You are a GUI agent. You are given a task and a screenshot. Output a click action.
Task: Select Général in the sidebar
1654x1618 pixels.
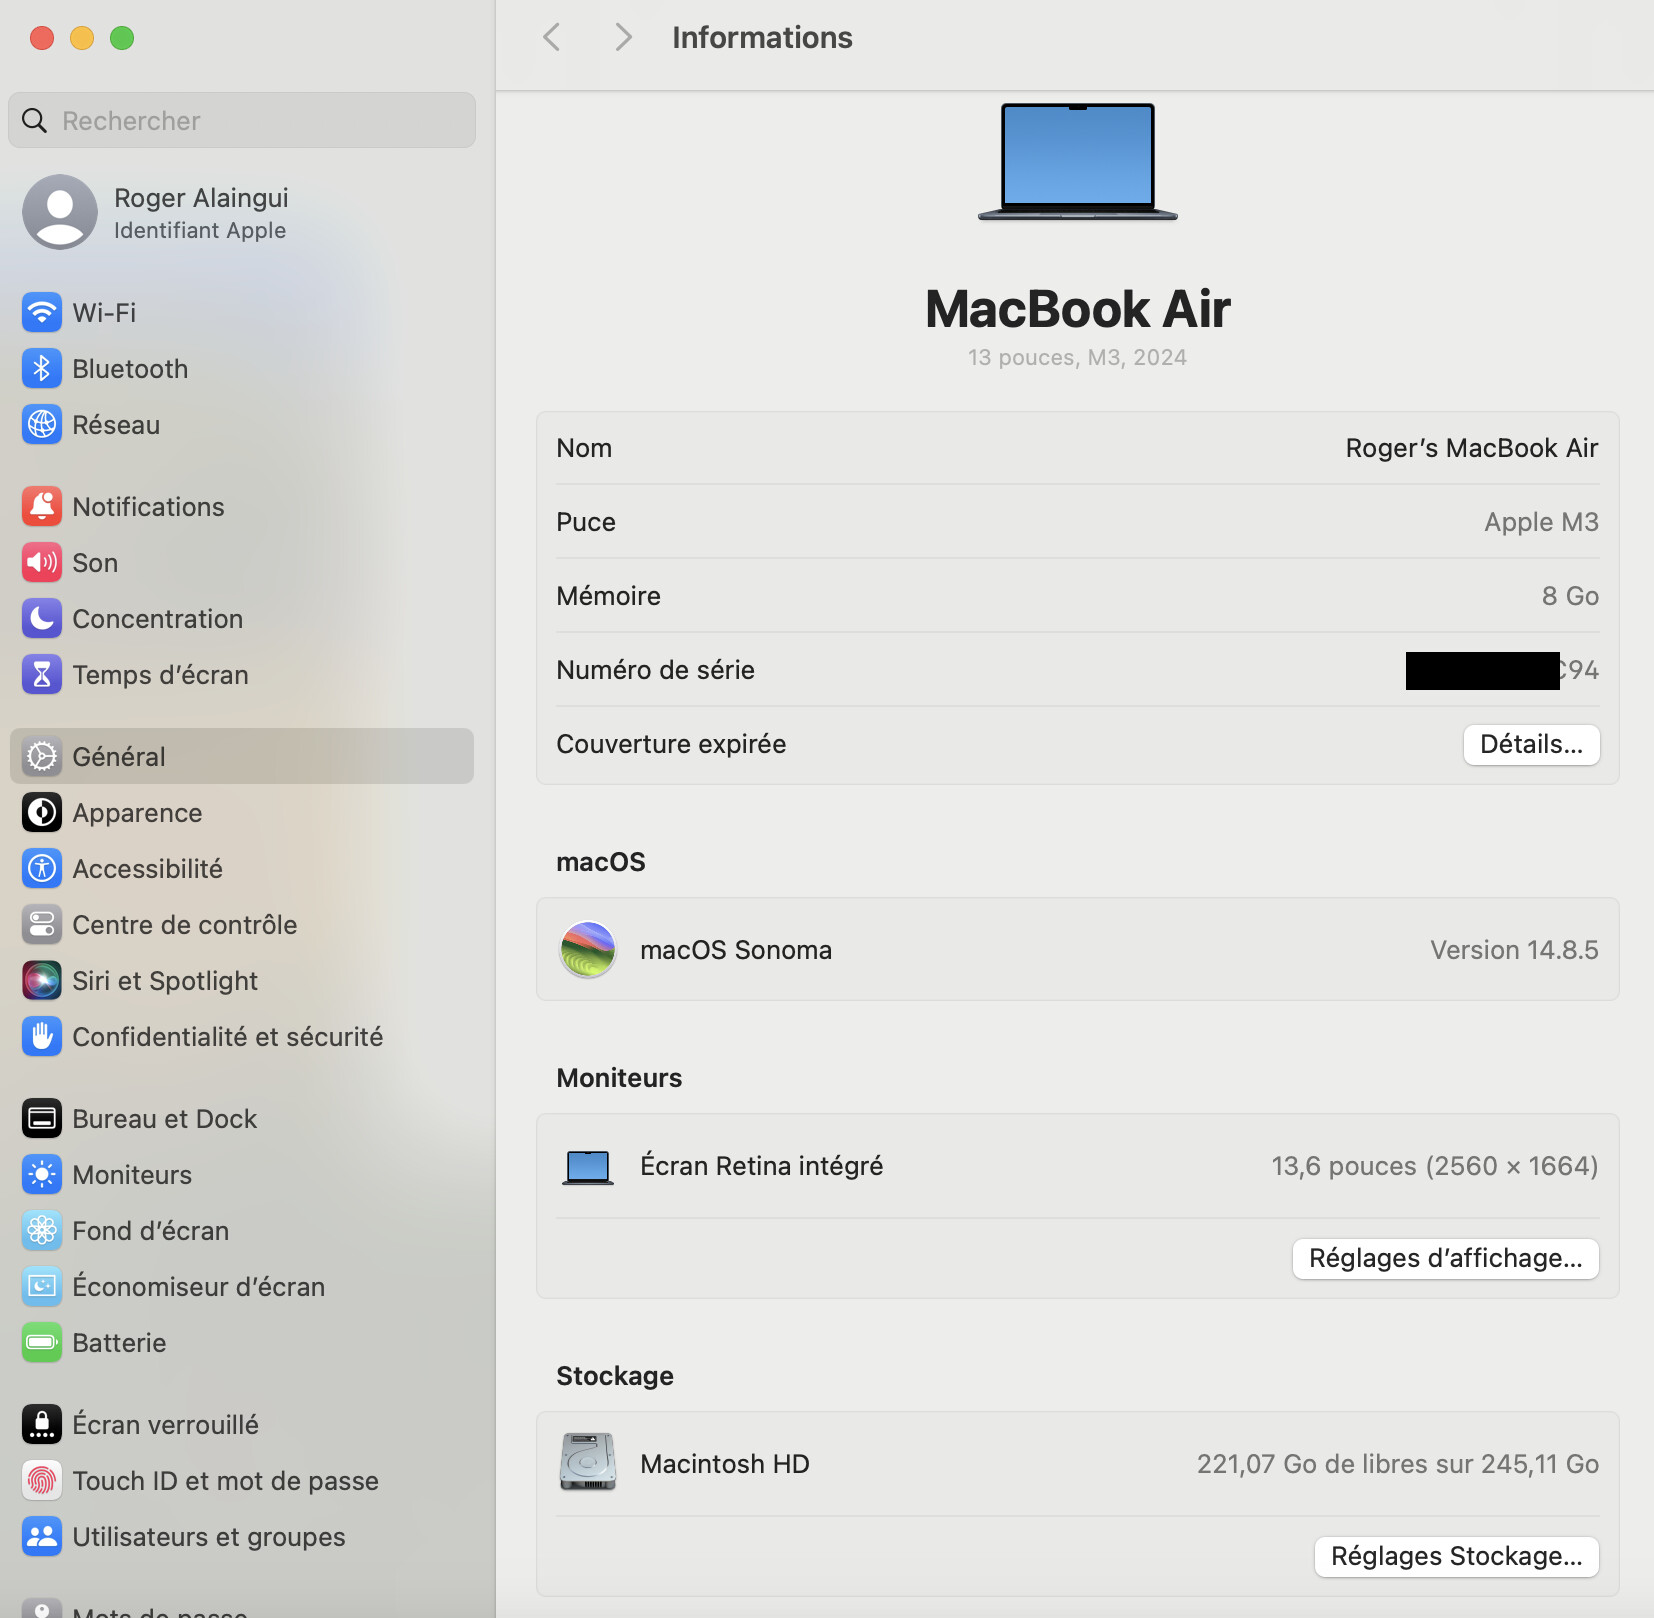tap(118, 756)
